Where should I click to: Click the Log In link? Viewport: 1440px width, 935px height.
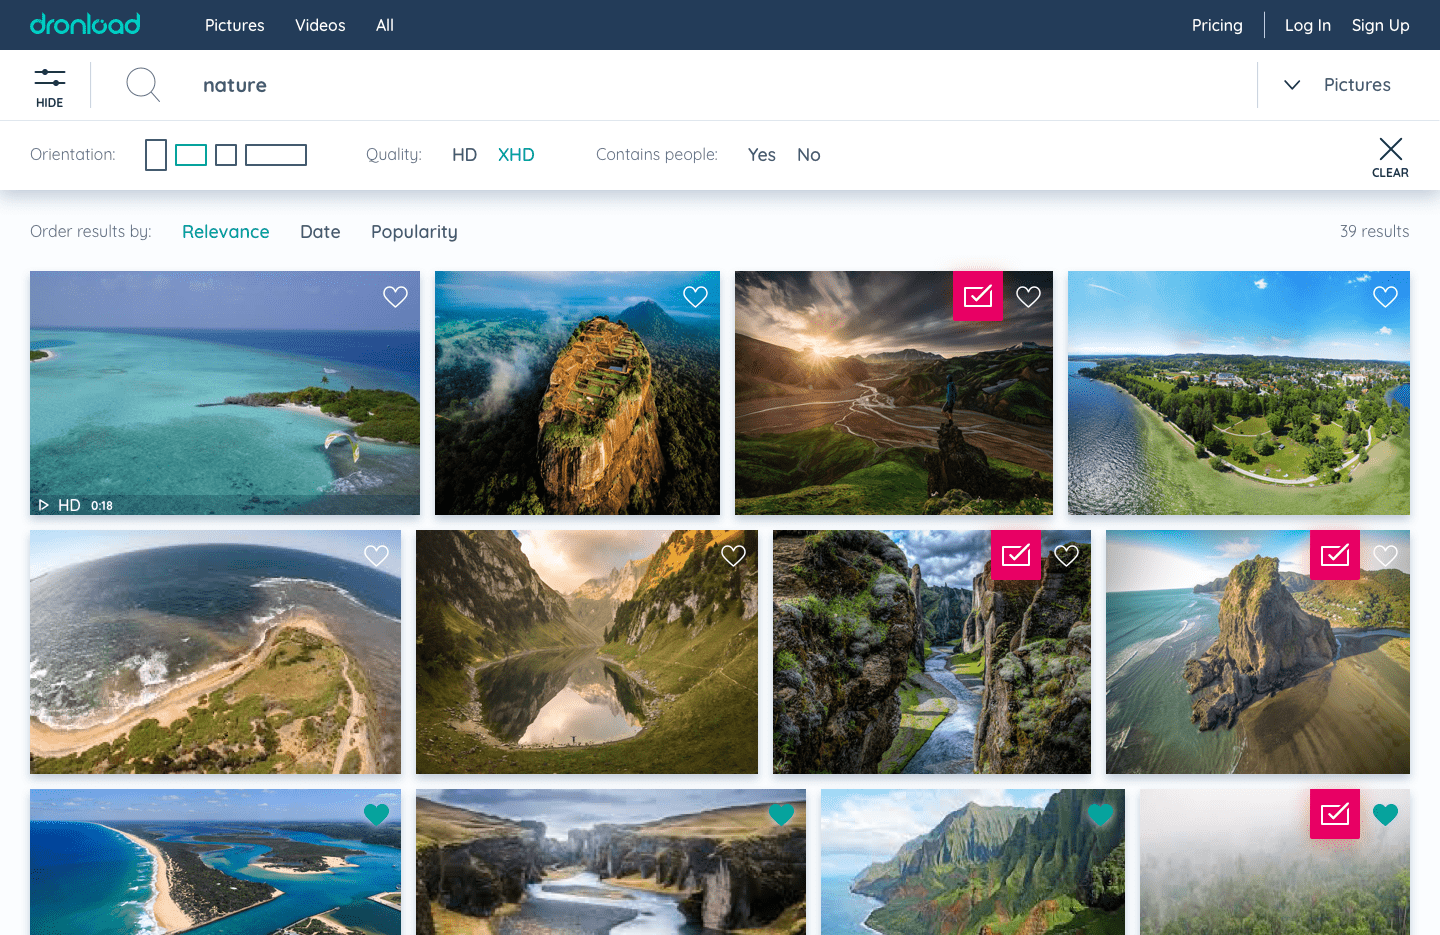coord(1308,25)
